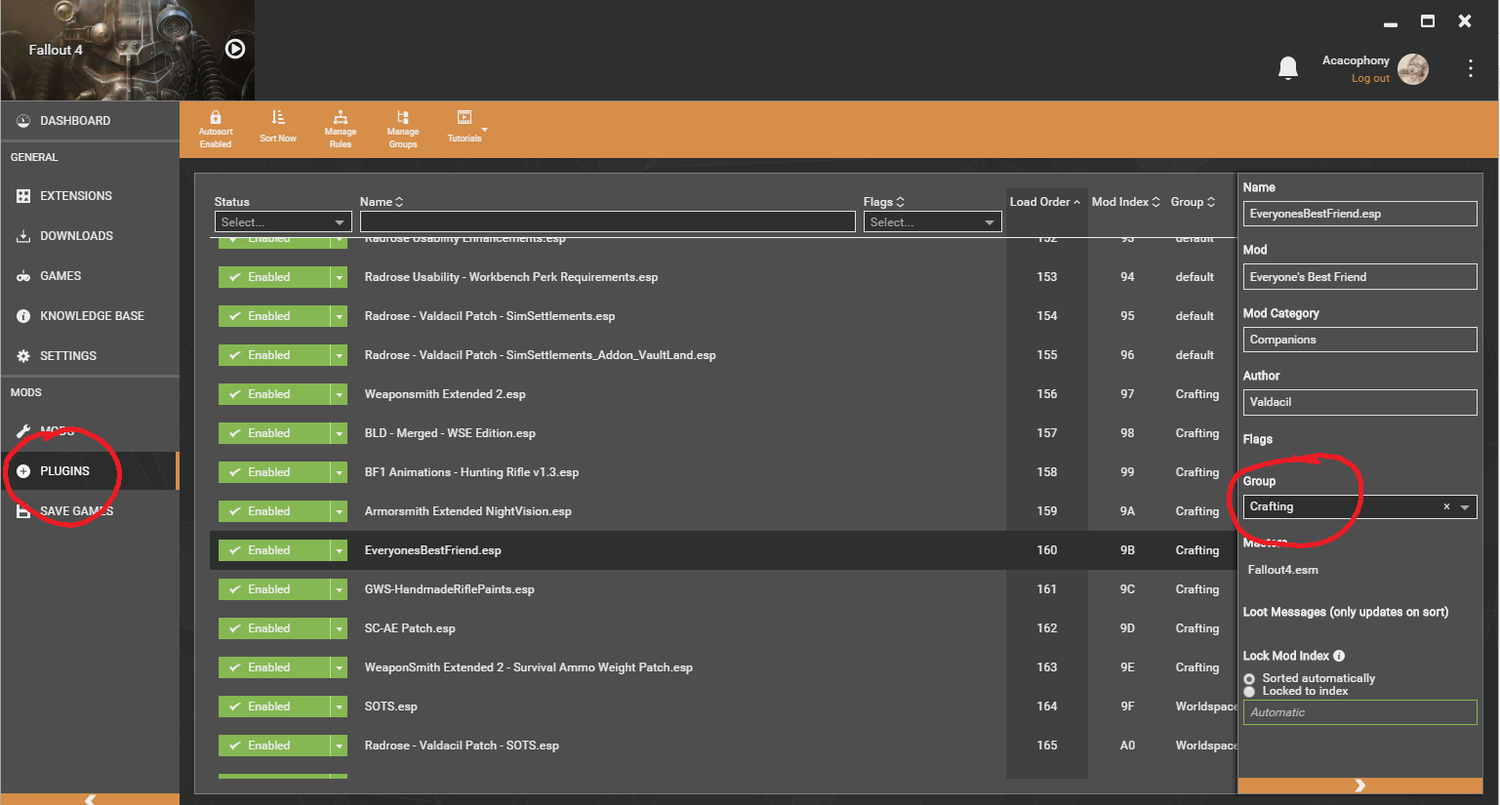Click the Fallout 4 play button
Screen dimensions: 1500x805
pos(234,48)
